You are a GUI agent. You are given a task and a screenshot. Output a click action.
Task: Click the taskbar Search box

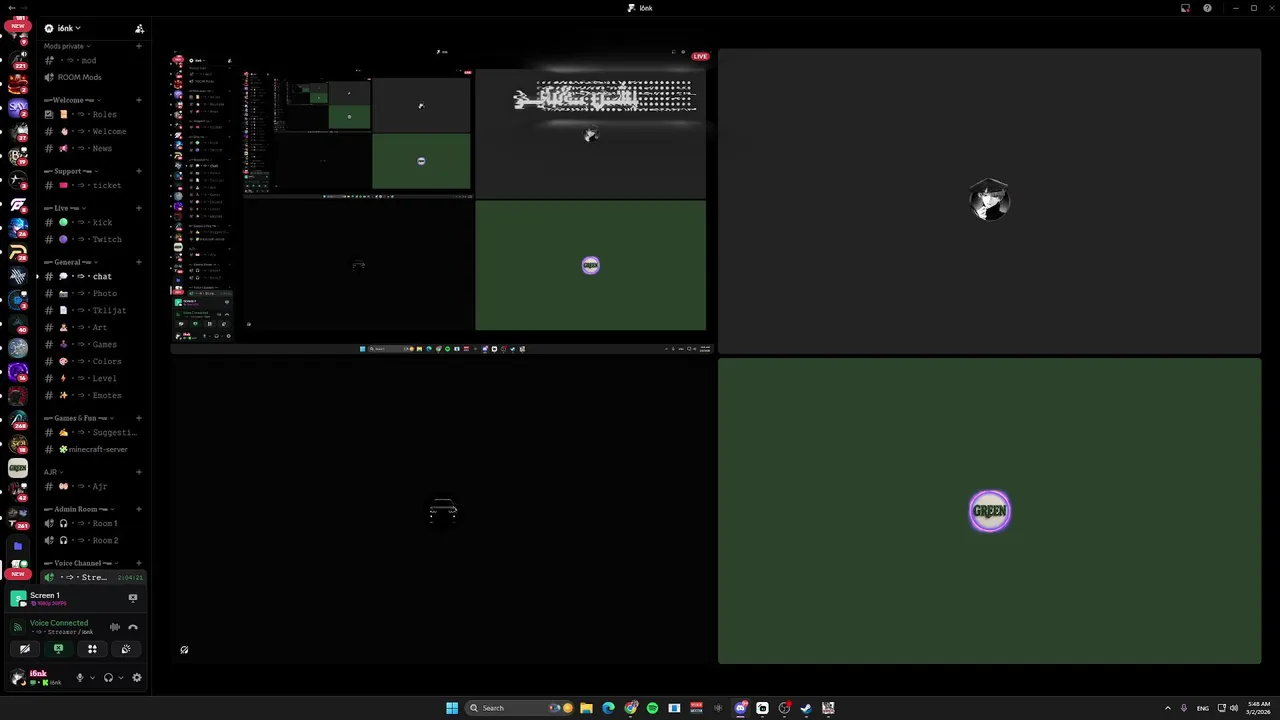pyautogui.click(x=520, y=708)
